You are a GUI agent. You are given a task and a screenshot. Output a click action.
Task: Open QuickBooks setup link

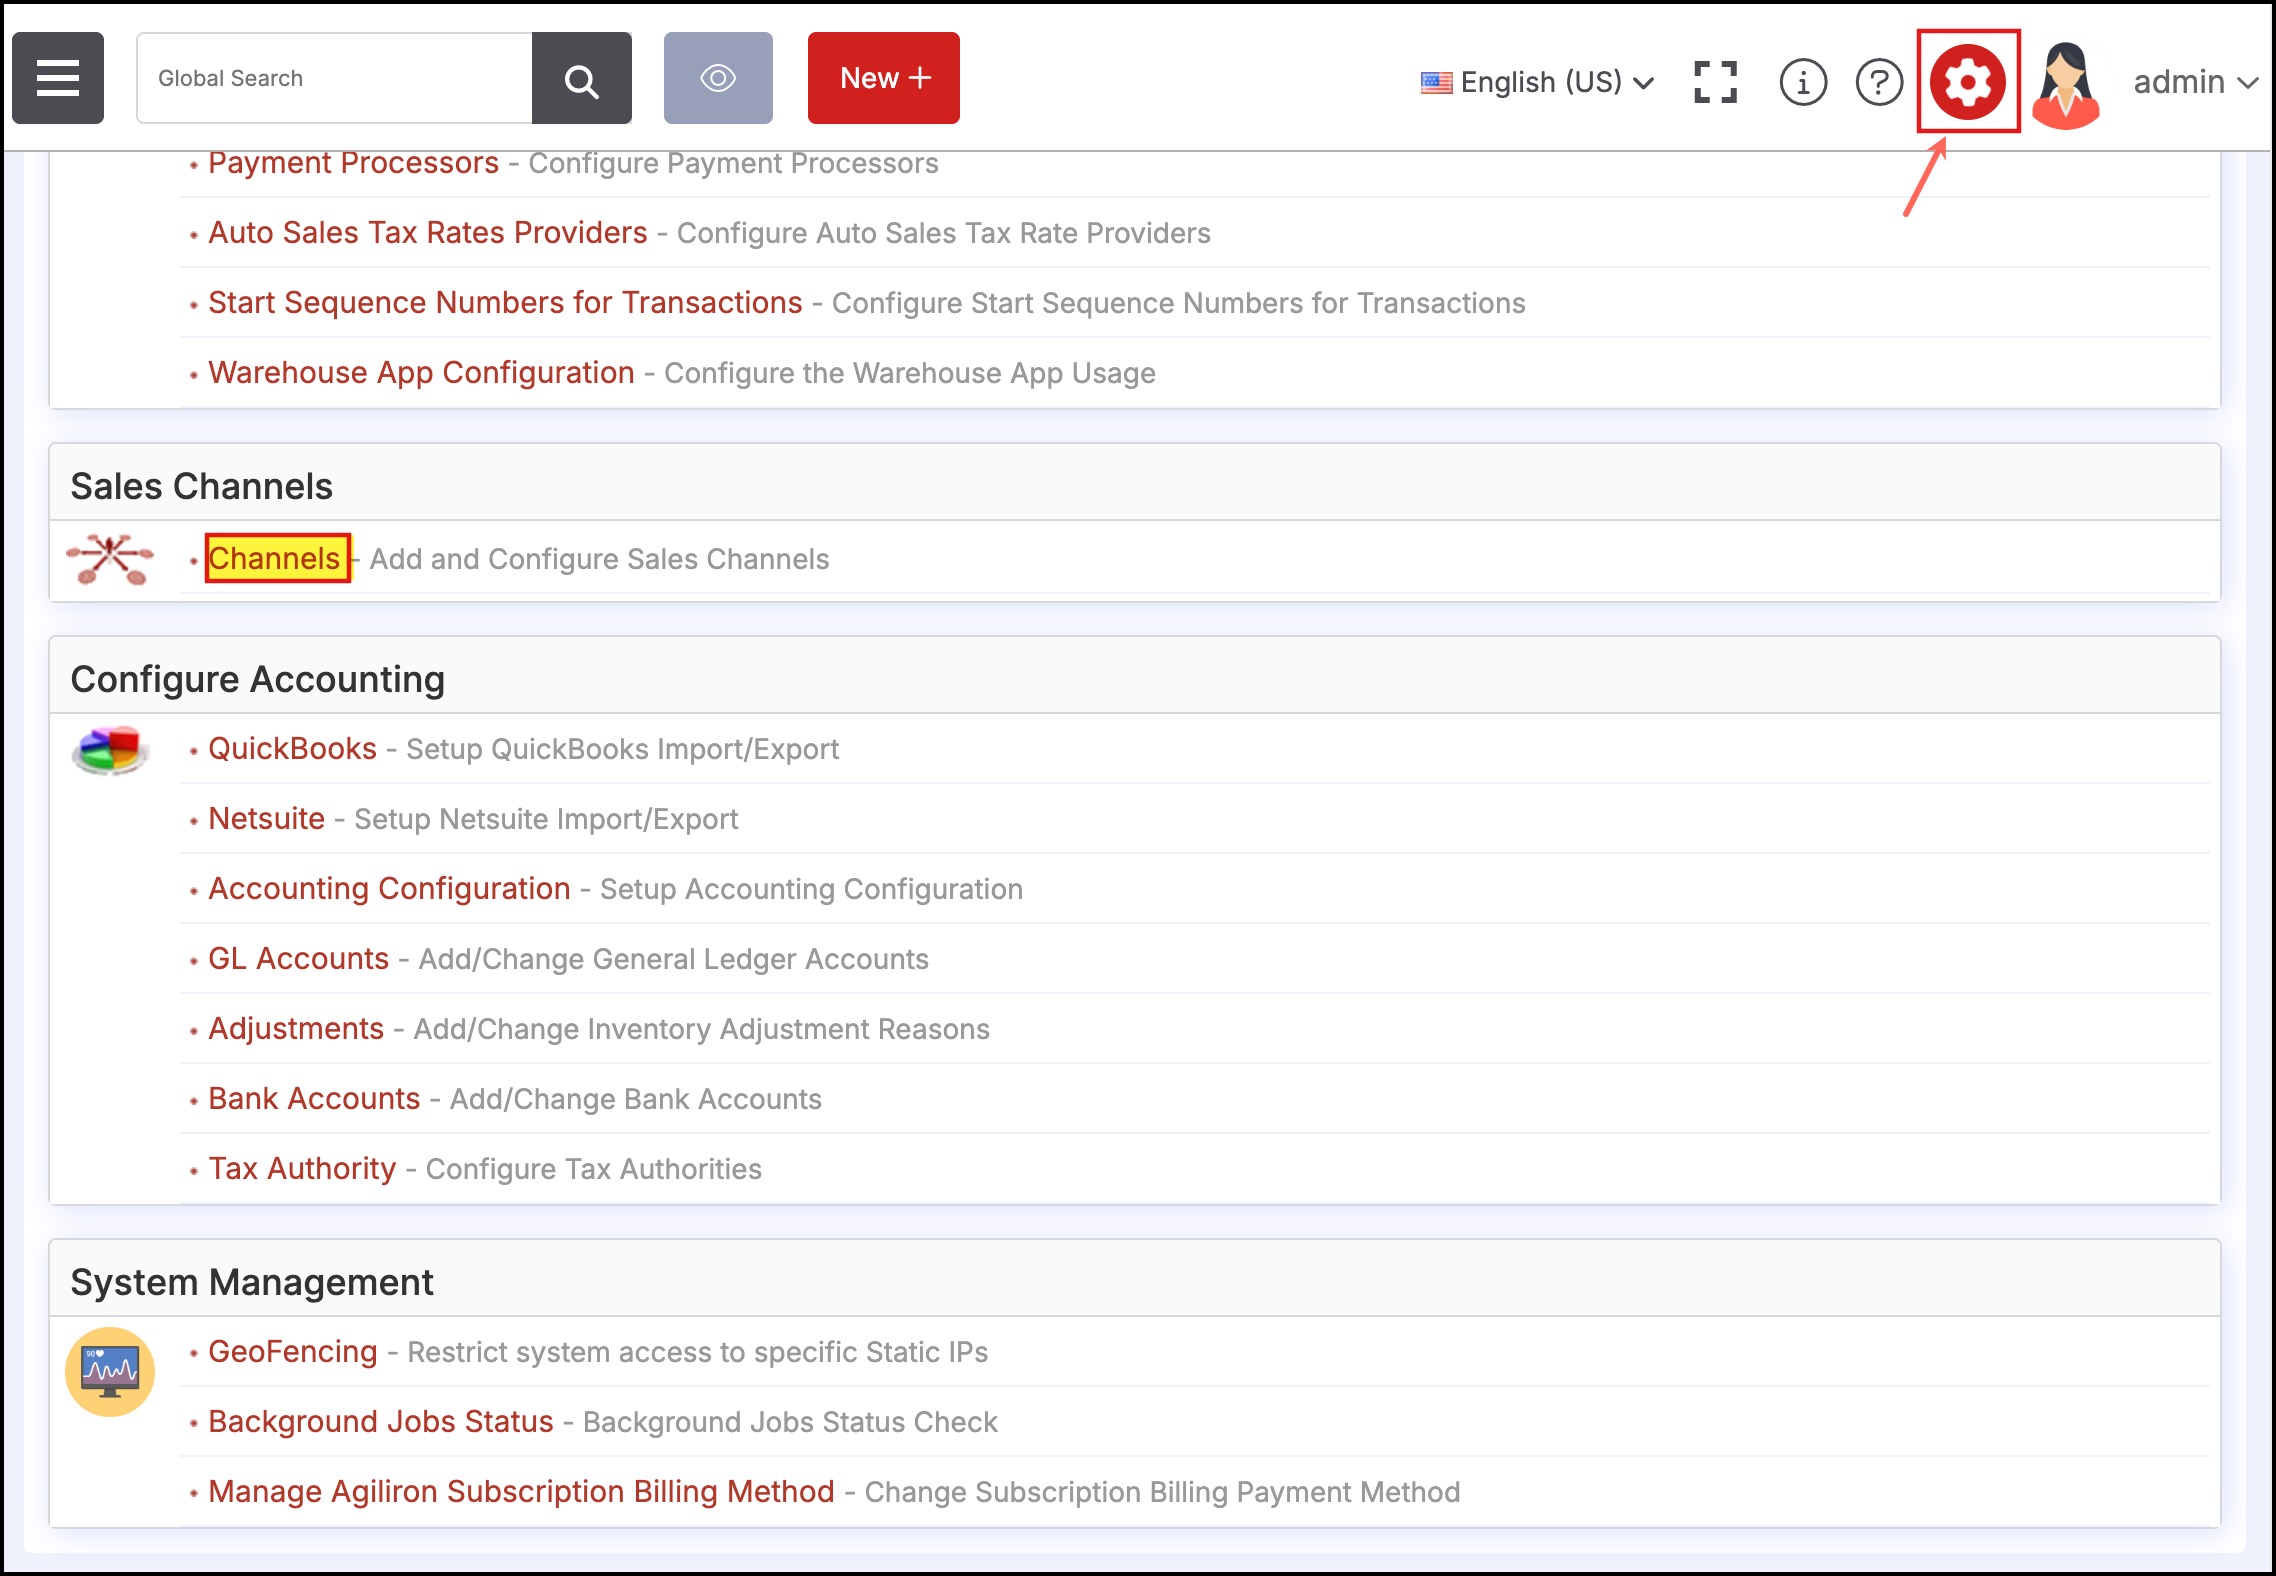[x=292, y=748]
